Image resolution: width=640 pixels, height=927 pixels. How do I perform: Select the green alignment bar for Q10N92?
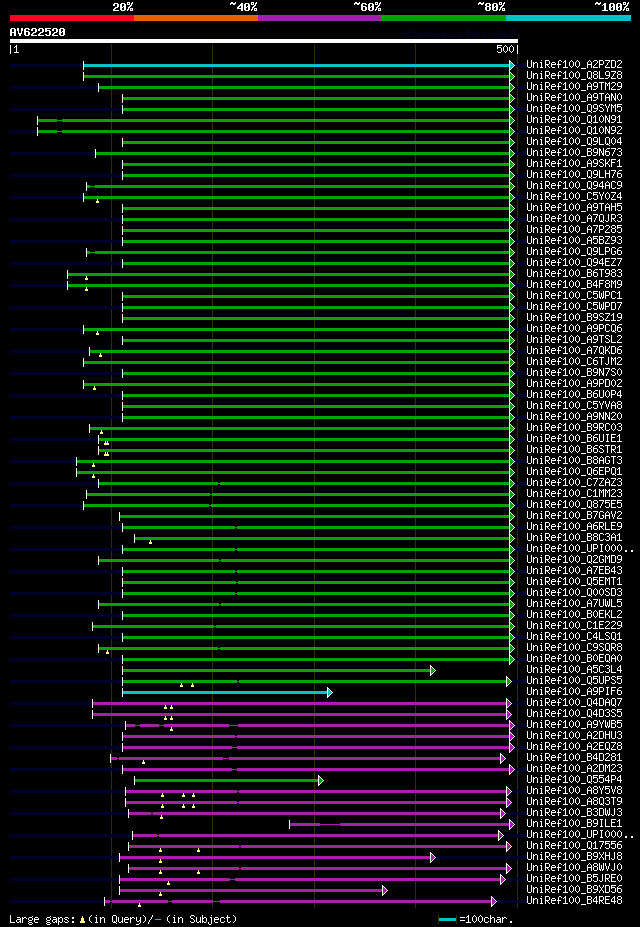[273, 131]
